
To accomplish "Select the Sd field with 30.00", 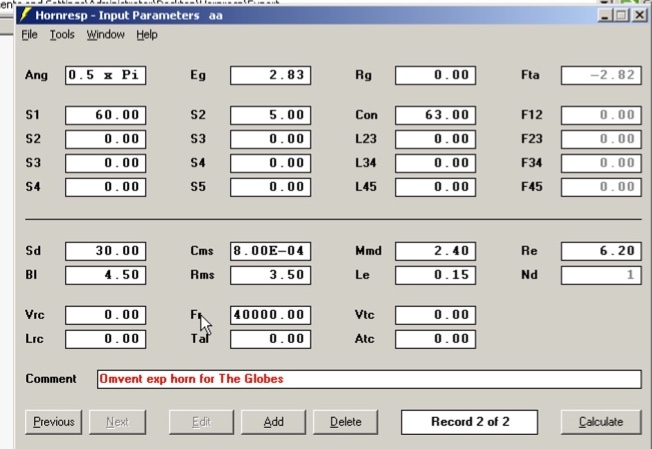I will click(x=106, y=251).
